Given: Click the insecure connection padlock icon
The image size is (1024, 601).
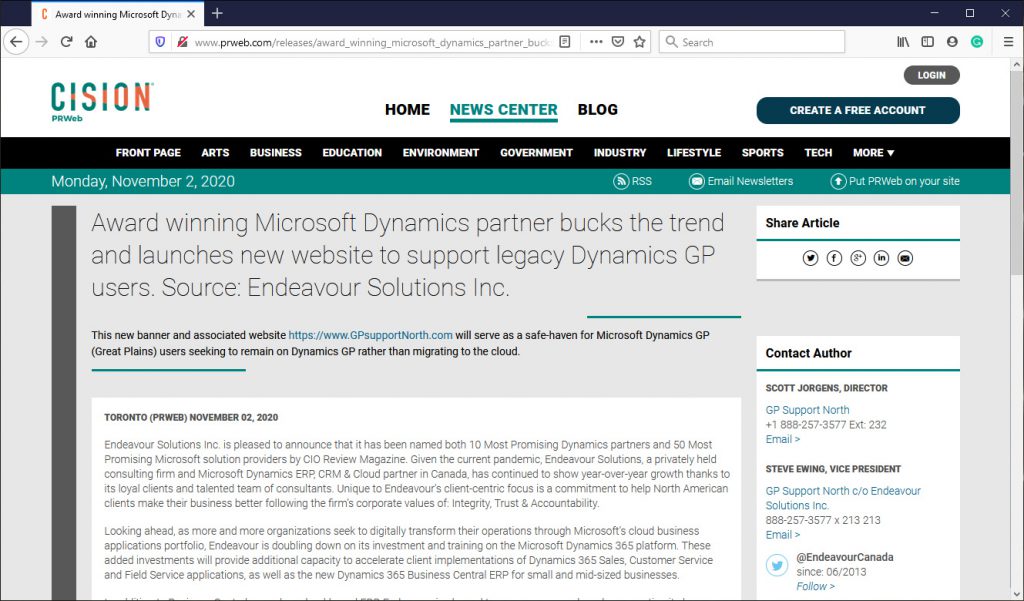Looking at the screenshot, I should (182, 42).
